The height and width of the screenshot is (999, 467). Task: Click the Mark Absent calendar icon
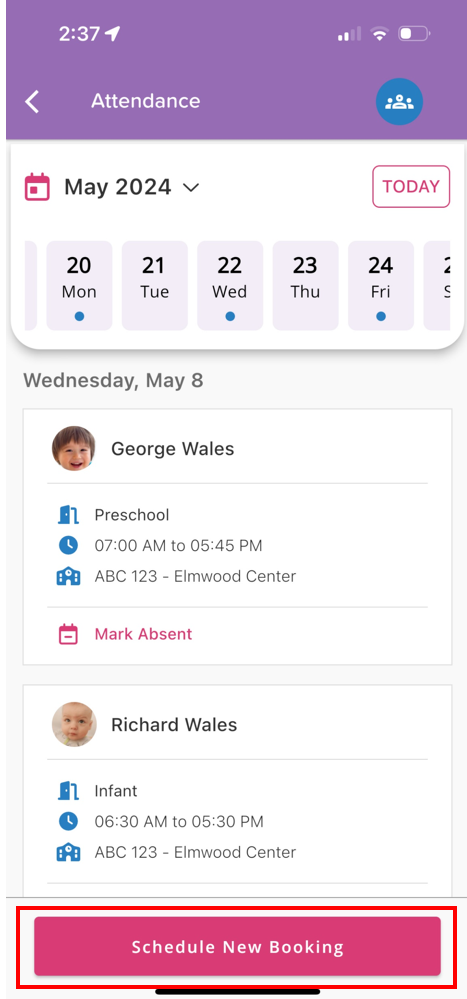pos(68,635)
